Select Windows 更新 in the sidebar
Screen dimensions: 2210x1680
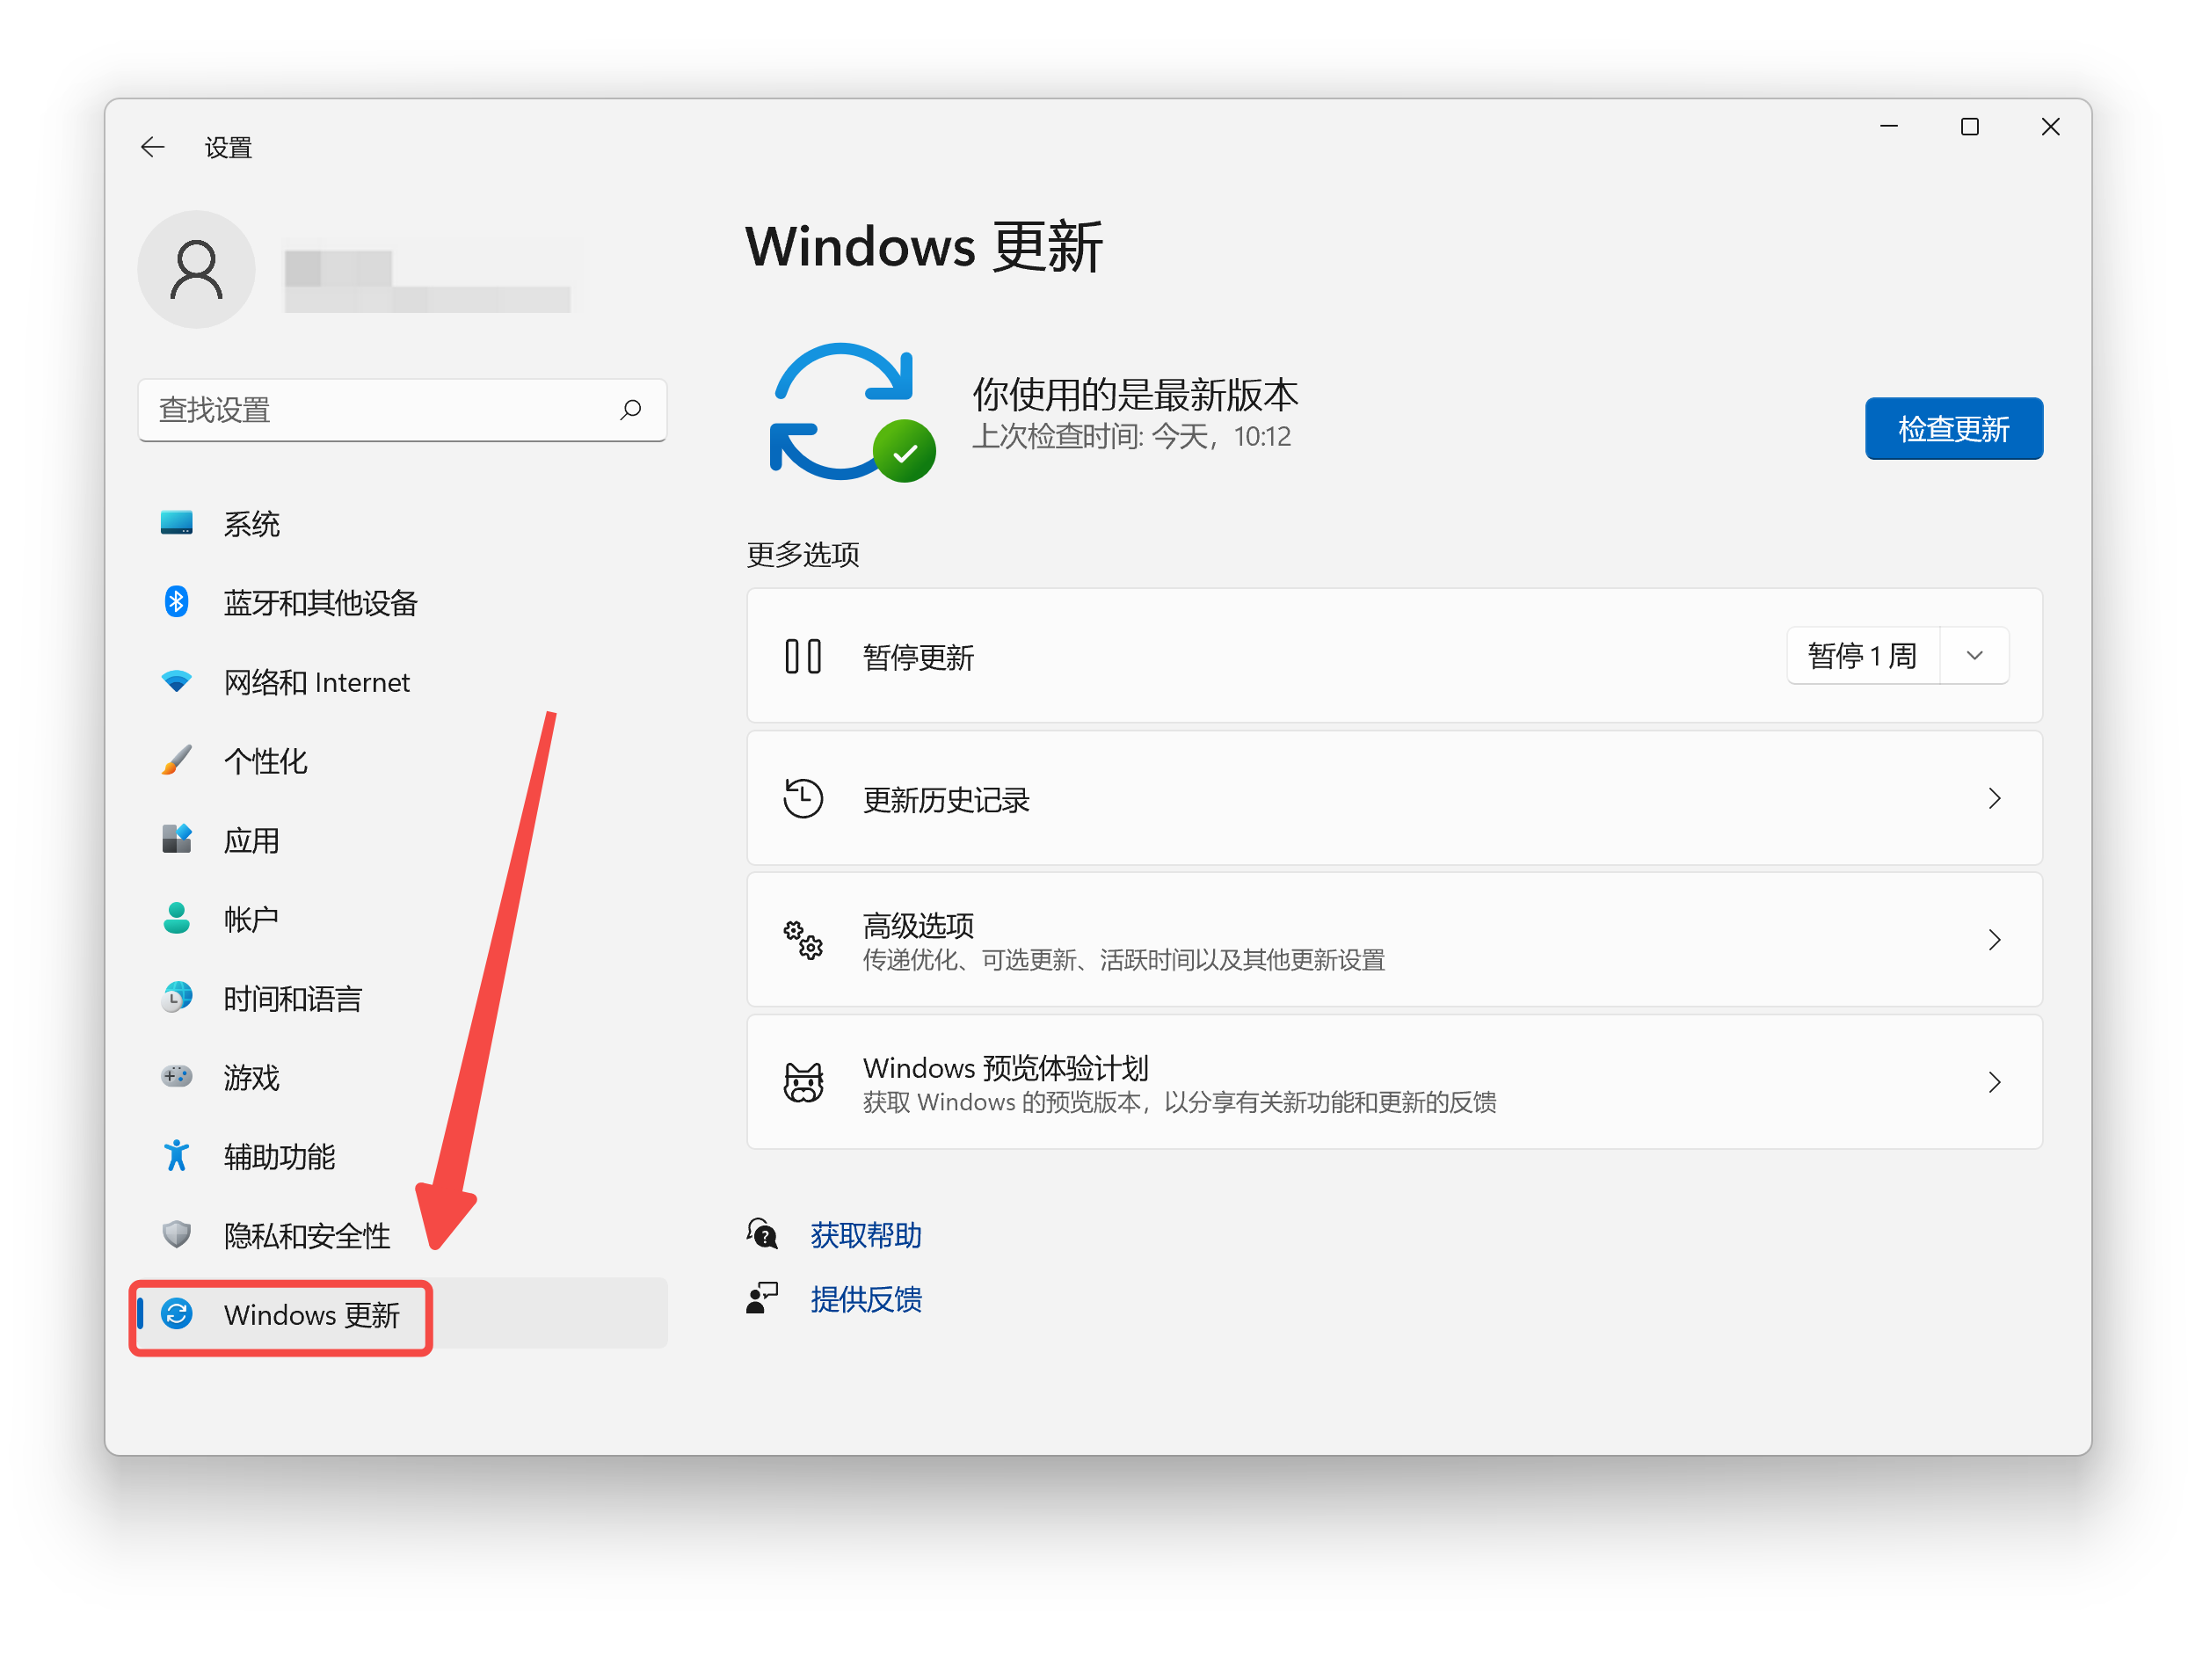point(402,1314)
